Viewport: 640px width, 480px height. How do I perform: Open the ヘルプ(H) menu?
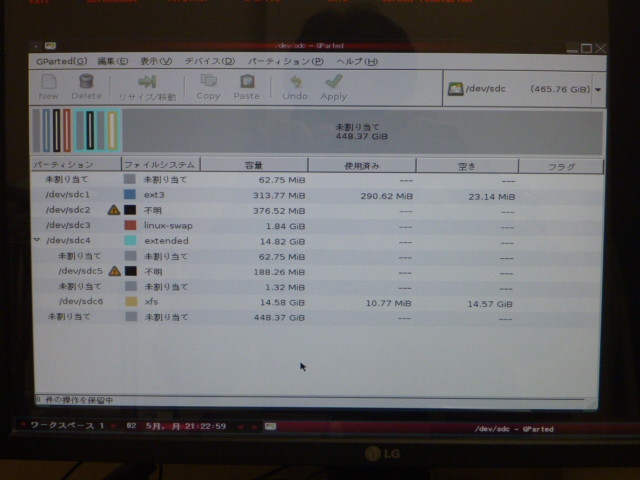click(x=357, y=62)
